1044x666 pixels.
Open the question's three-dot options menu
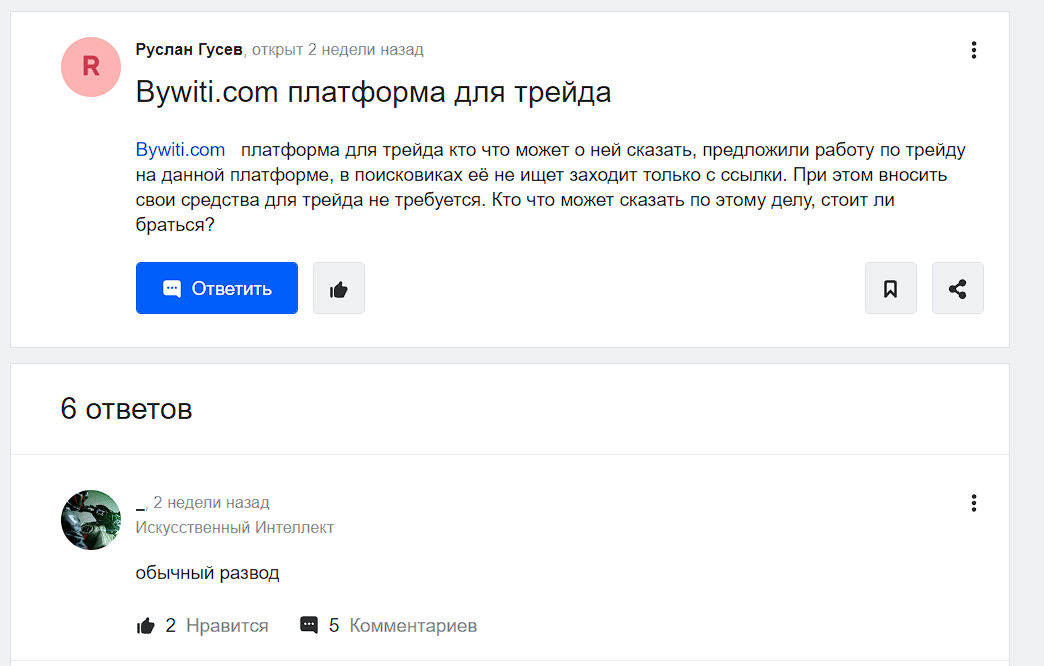pyautogui.click(x=973, y=50)
